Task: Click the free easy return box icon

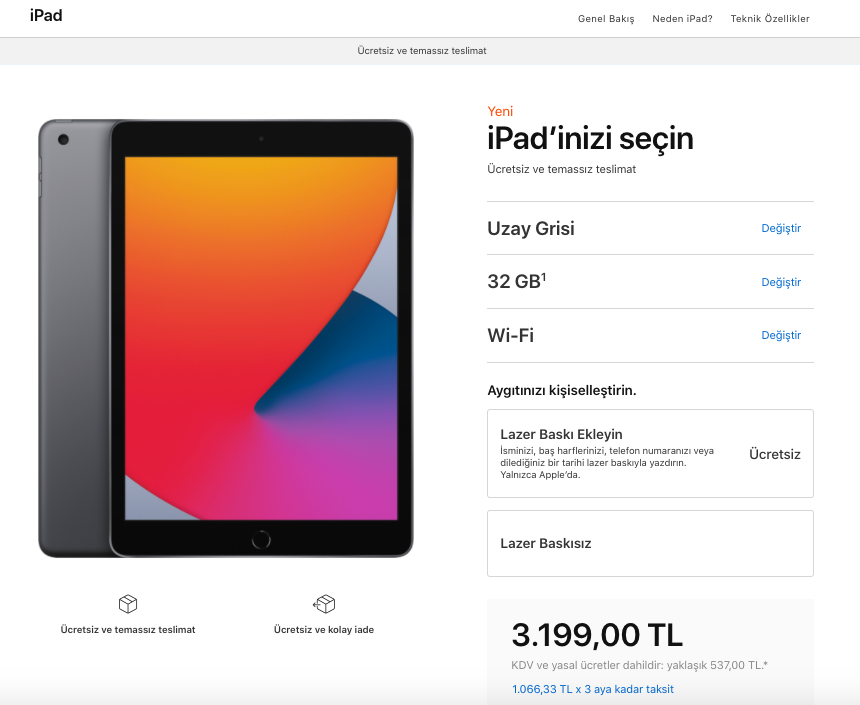Action: [x=324, y=604]
